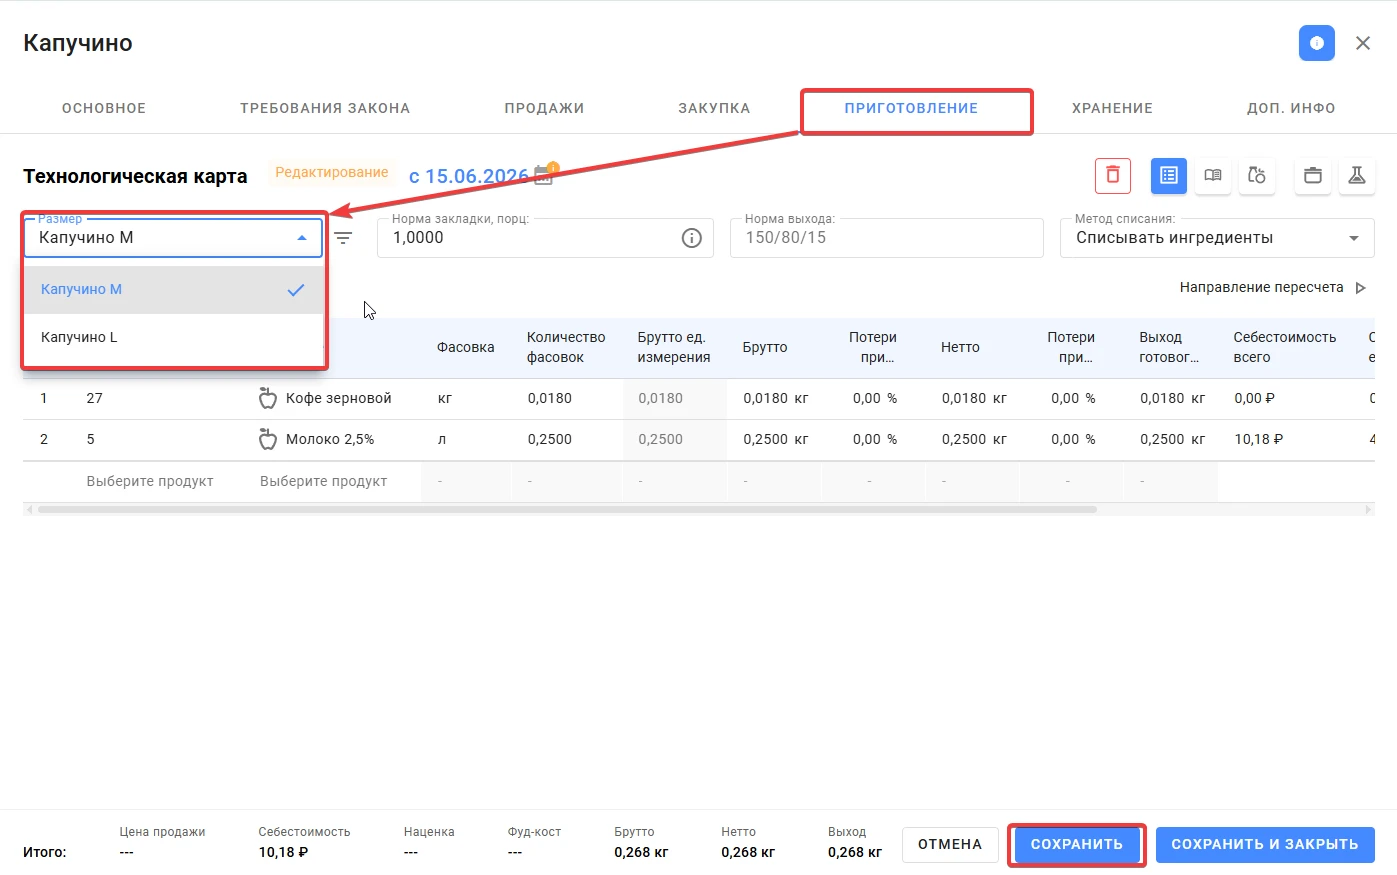Click the calendar icon near the date
1397x875 pixels.
pos(544,175)
